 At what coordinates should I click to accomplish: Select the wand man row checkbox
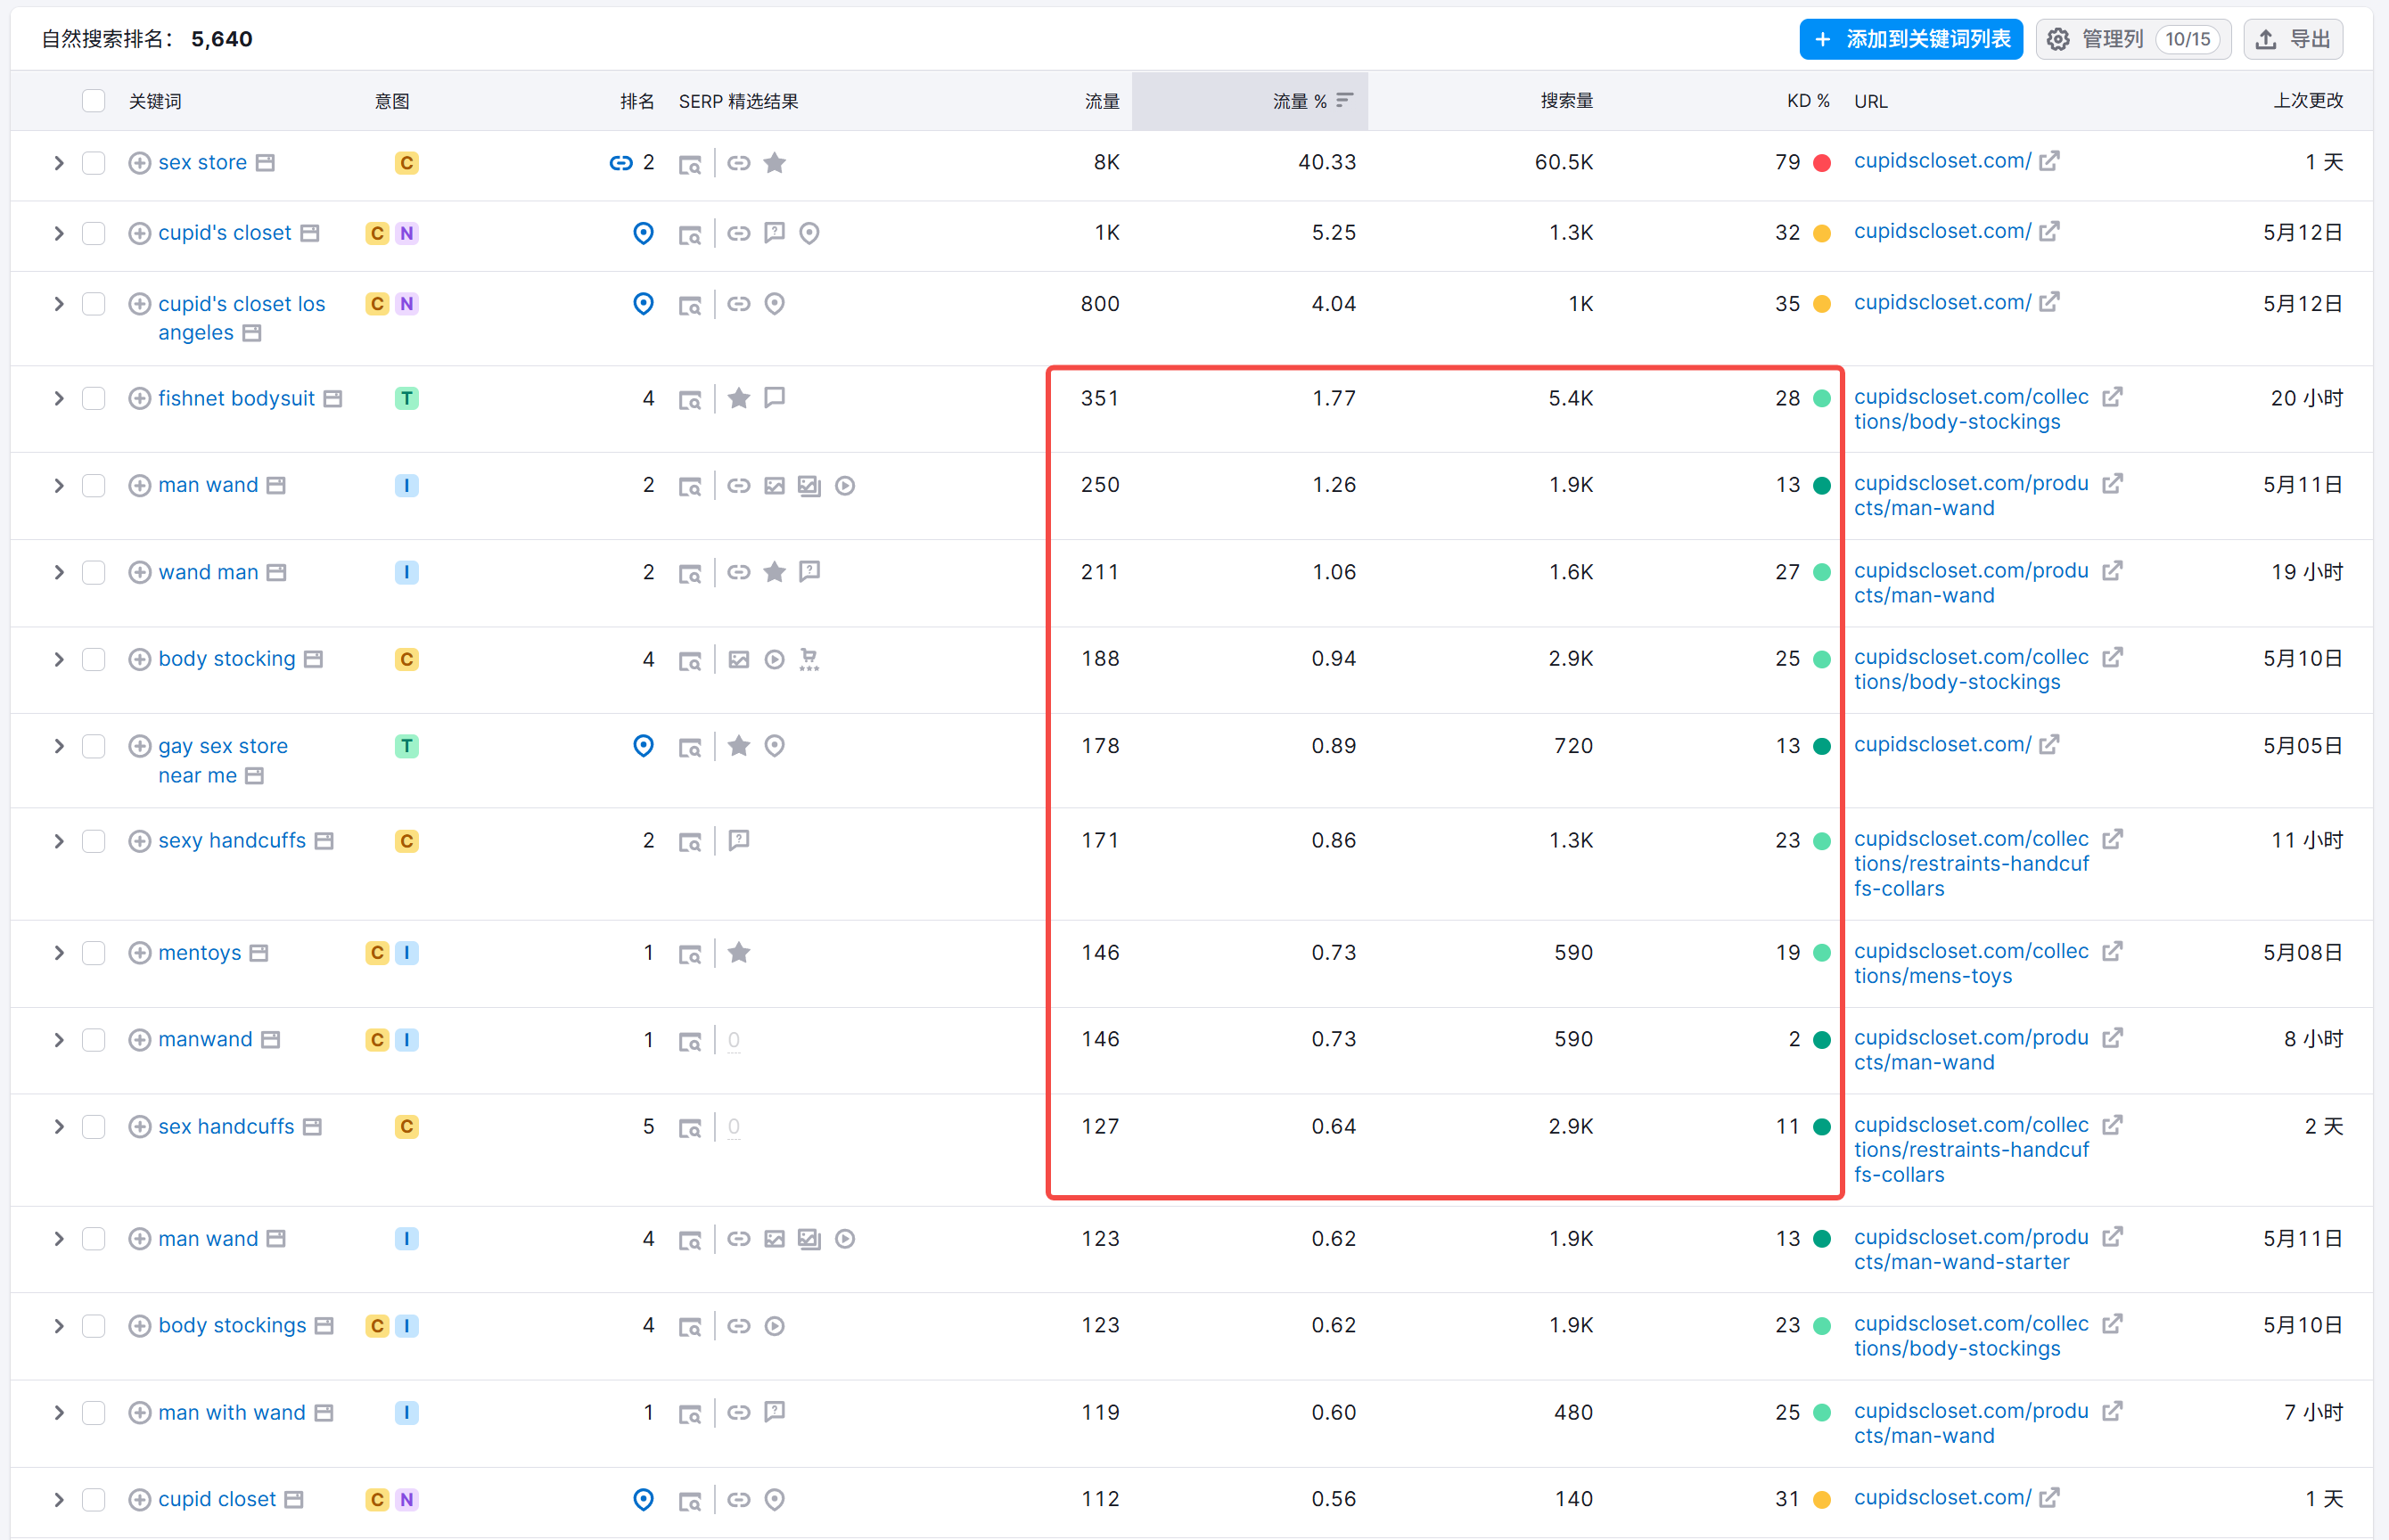pyautogui.click(x=94, y=573)
